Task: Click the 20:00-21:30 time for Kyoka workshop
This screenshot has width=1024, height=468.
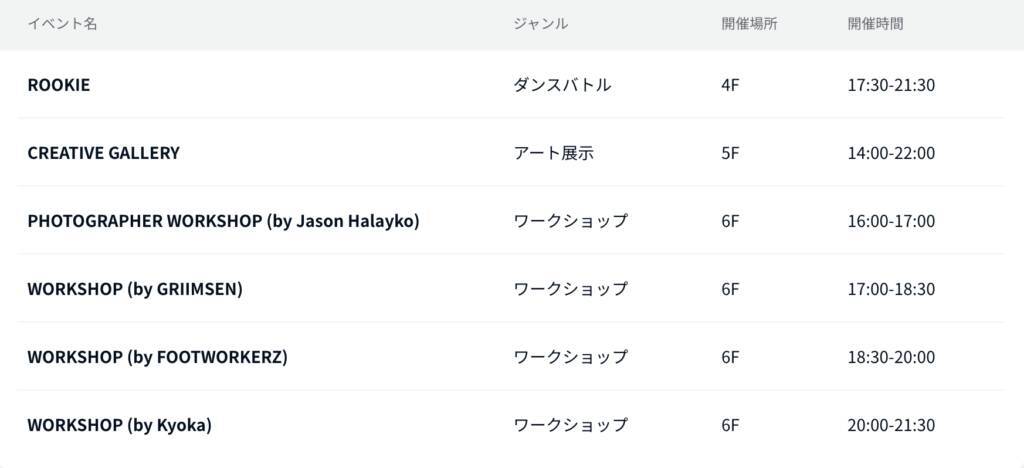Action: tap(890, 425)
